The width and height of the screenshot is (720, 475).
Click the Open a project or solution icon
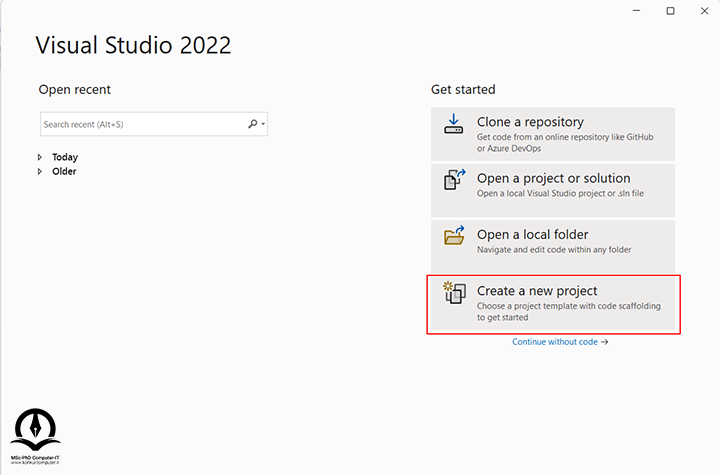[455, 180]
